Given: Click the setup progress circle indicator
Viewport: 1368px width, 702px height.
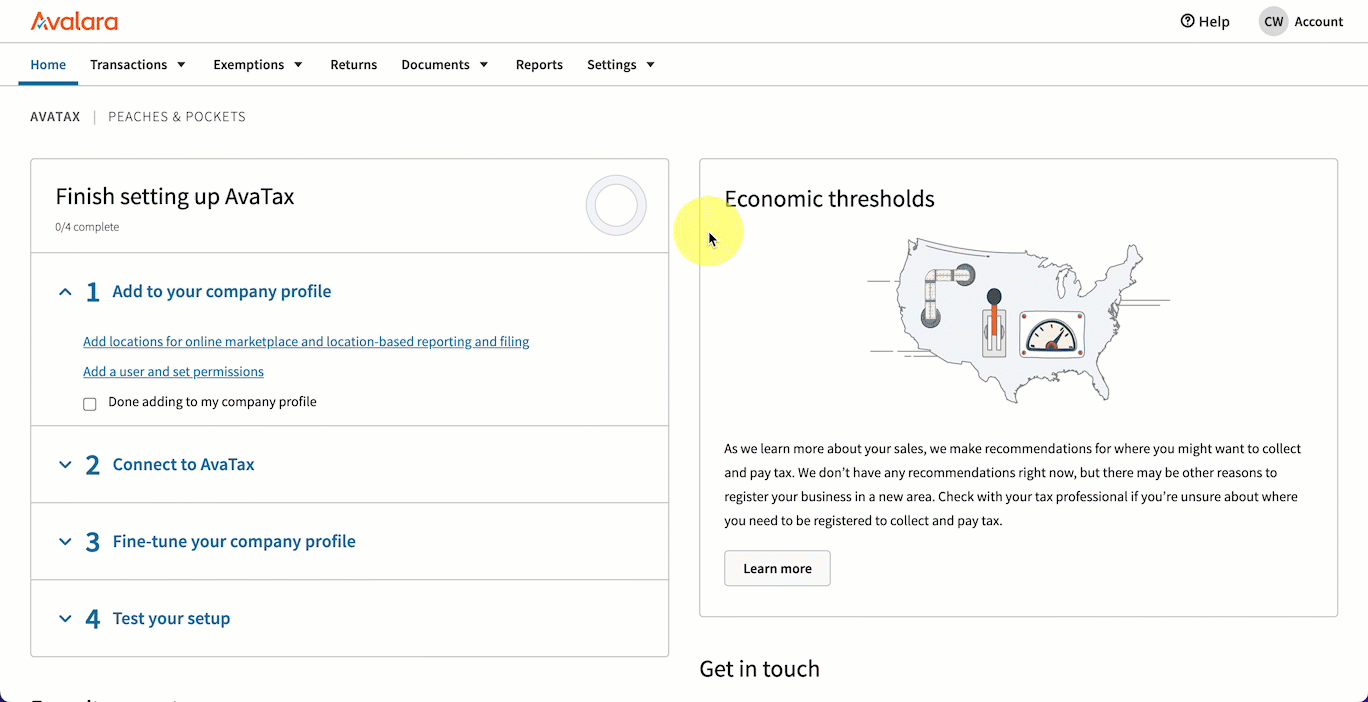Looking at the screenshot, I should tap(616, 205).
